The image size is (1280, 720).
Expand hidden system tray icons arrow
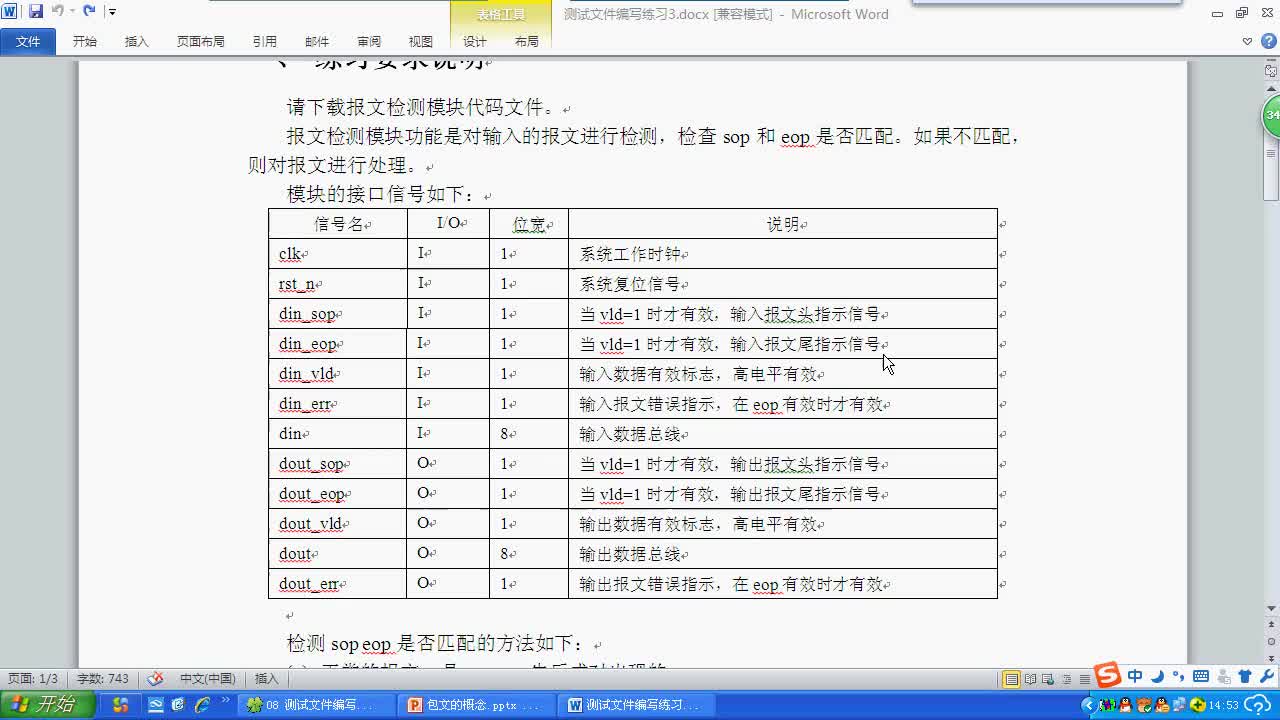tap(1088, 705)
